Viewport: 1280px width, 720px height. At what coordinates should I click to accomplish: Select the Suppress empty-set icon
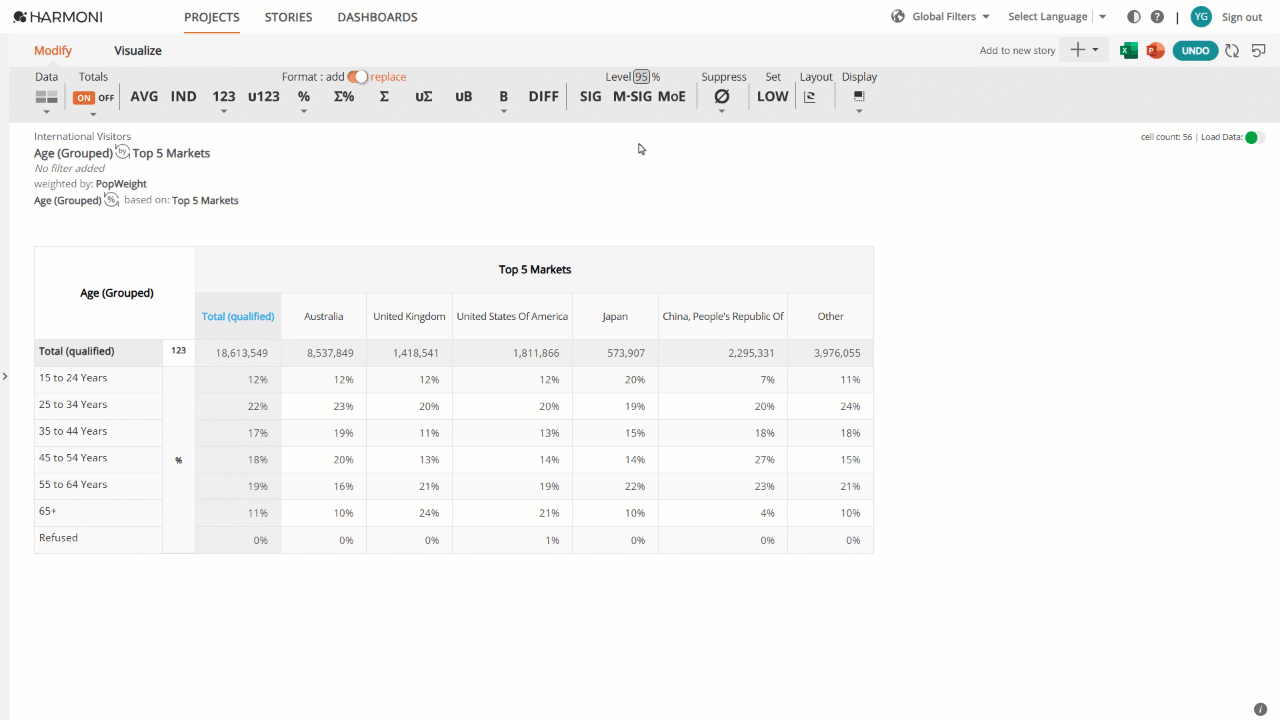[x=721, y=97]
